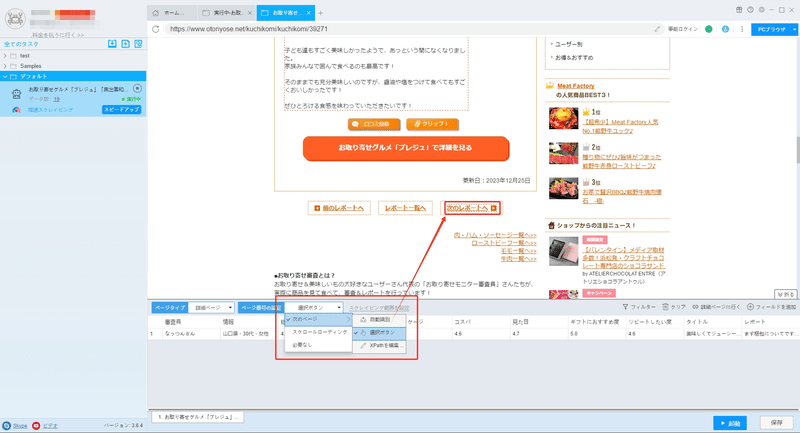This screenshot has height=433, width=800.
Task: Collapse the data panel with 折る button
Action: [785, 294]
